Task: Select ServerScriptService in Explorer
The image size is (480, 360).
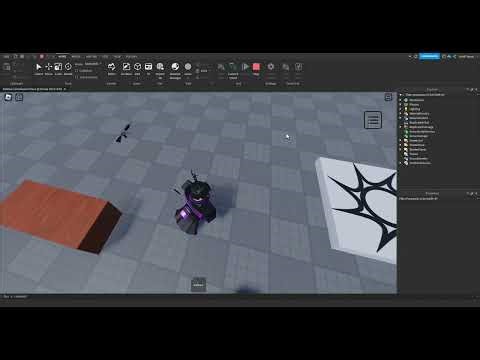Action: (419, 131)
